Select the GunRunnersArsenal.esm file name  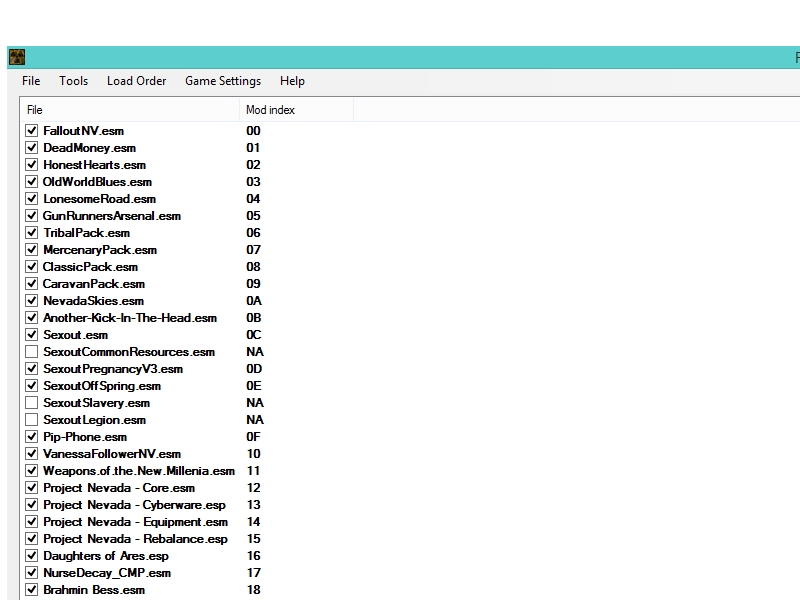tap(112, 216)
